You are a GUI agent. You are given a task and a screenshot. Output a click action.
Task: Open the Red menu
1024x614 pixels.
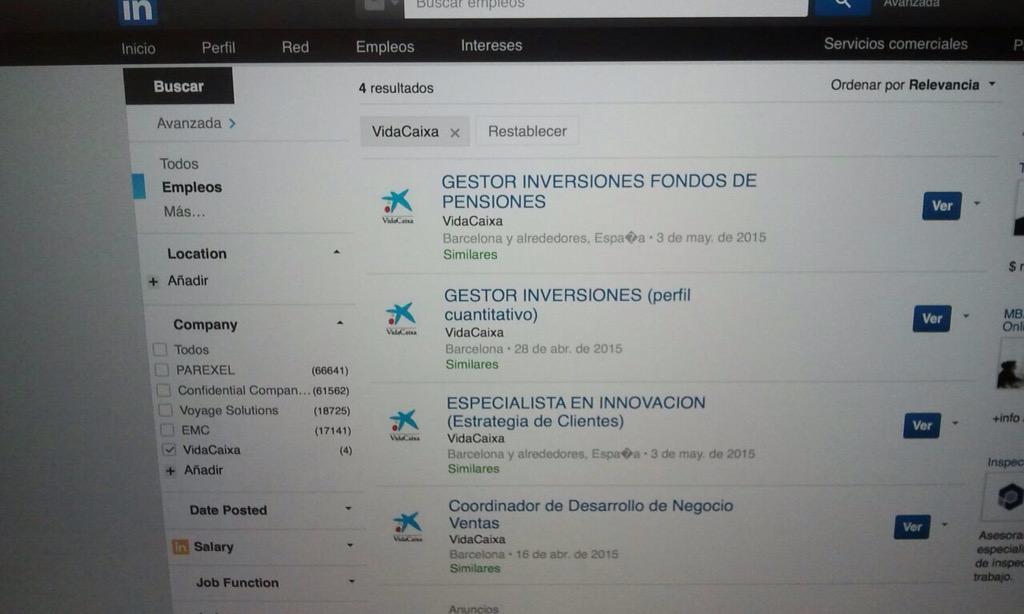(x=295, y=47)
